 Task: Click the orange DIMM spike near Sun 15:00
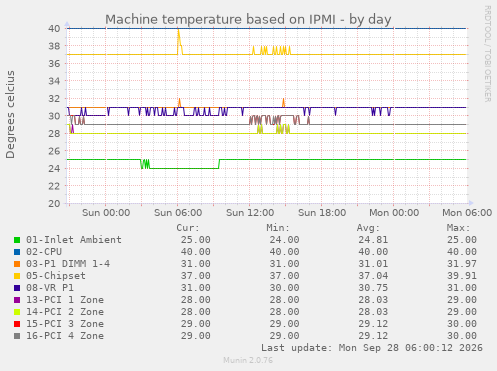click(284, 102)
